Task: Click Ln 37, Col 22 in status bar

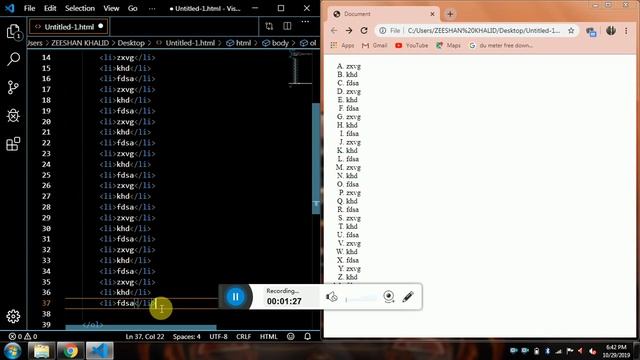Action: tap(144, 336)
